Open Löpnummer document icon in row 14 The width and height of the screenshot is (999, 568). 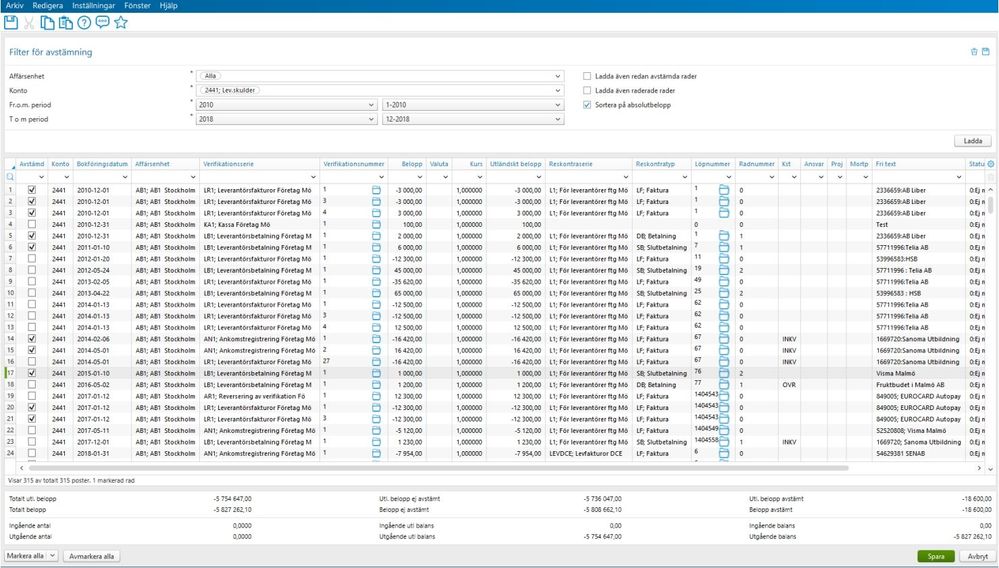tap(724, 339)
